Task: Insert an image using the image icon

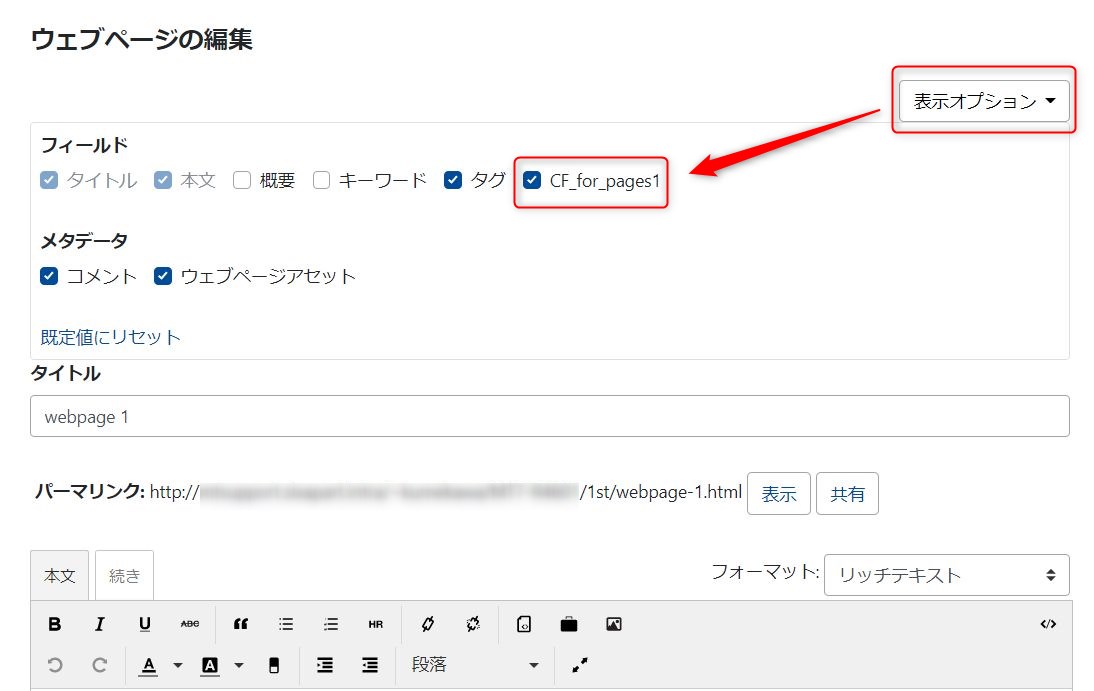Action: coord(613,623)
